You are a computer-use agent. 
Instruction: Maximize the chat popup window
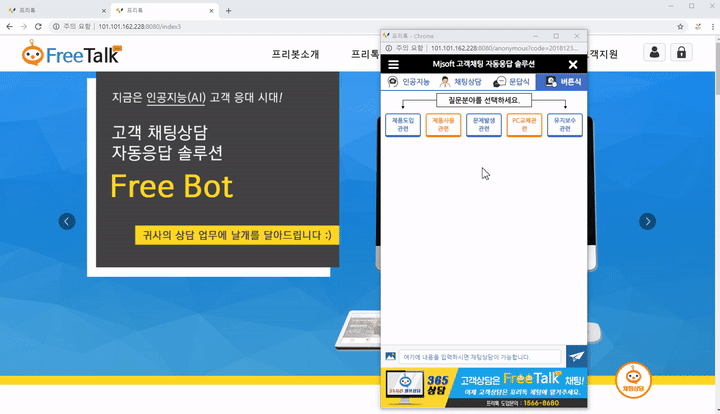pyautogui.click(x=556, y=36)
